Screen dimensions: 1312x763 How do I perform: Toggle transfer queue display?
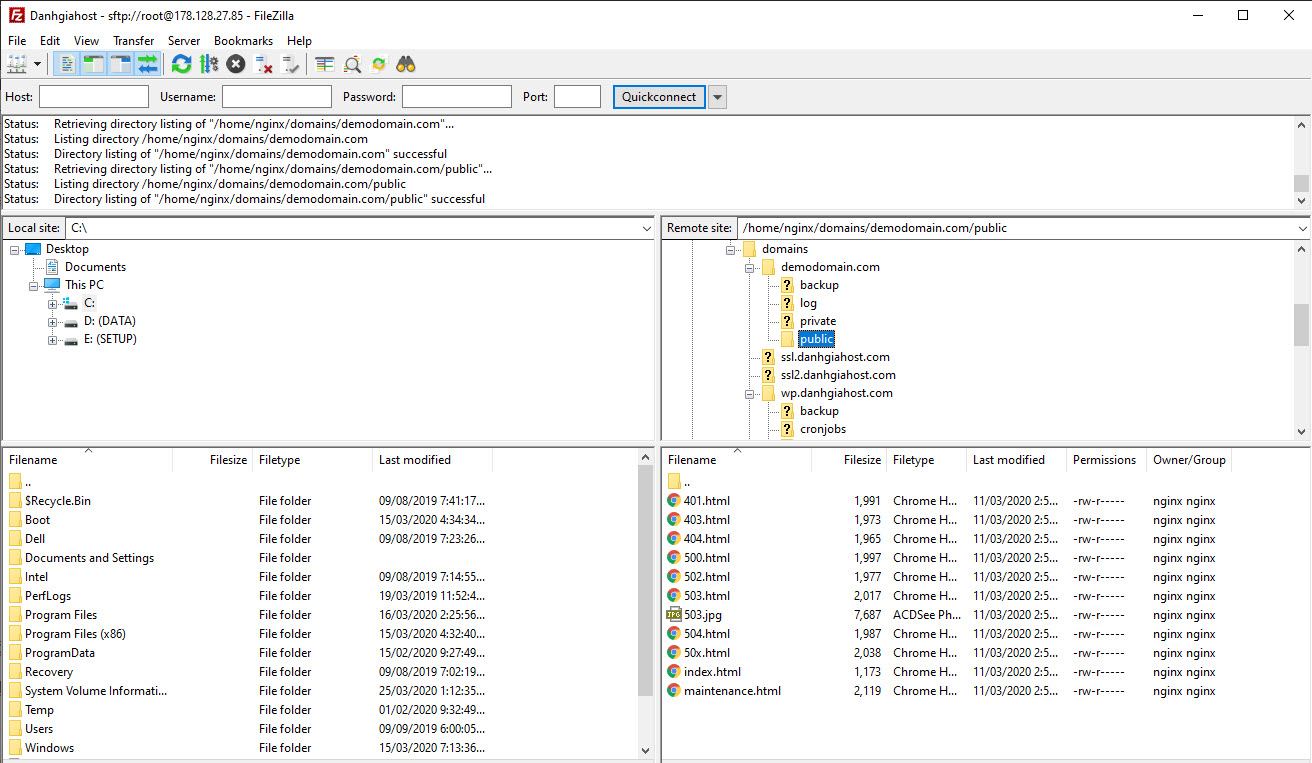(147, 64)
